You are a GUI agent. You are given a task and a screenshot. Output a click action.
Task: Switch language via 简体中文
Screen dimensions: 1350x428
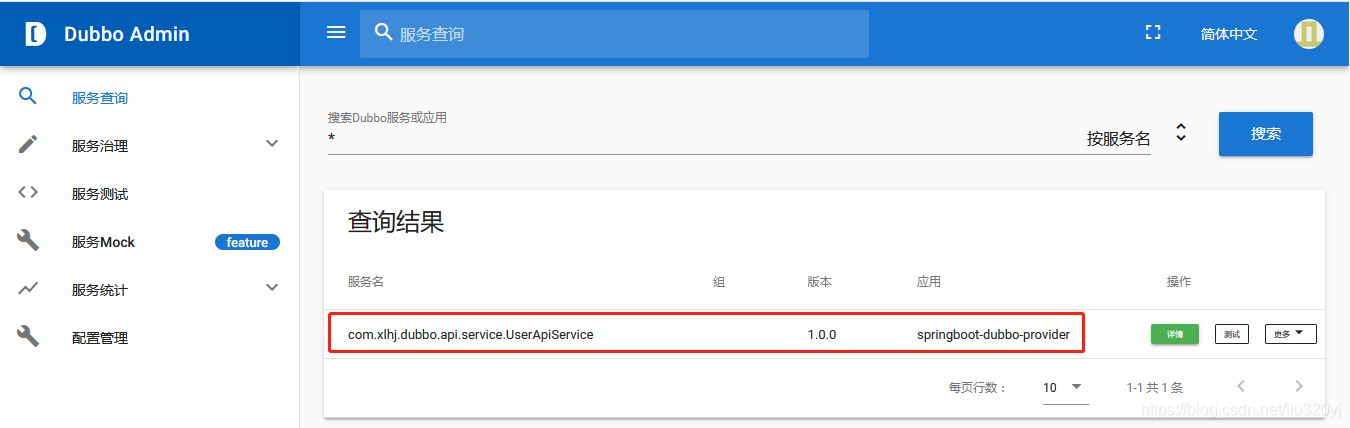1229,33
